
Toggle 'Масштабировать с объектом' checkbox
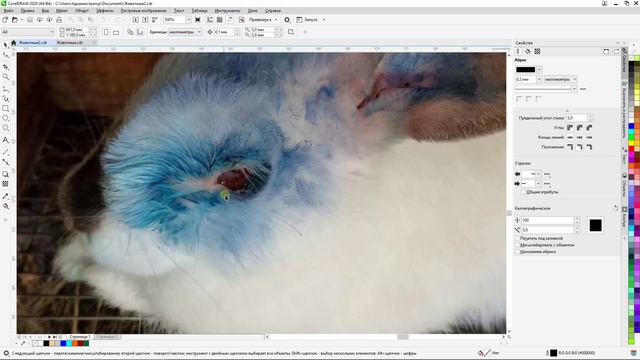pyautogui.click(x=517, y=245)
